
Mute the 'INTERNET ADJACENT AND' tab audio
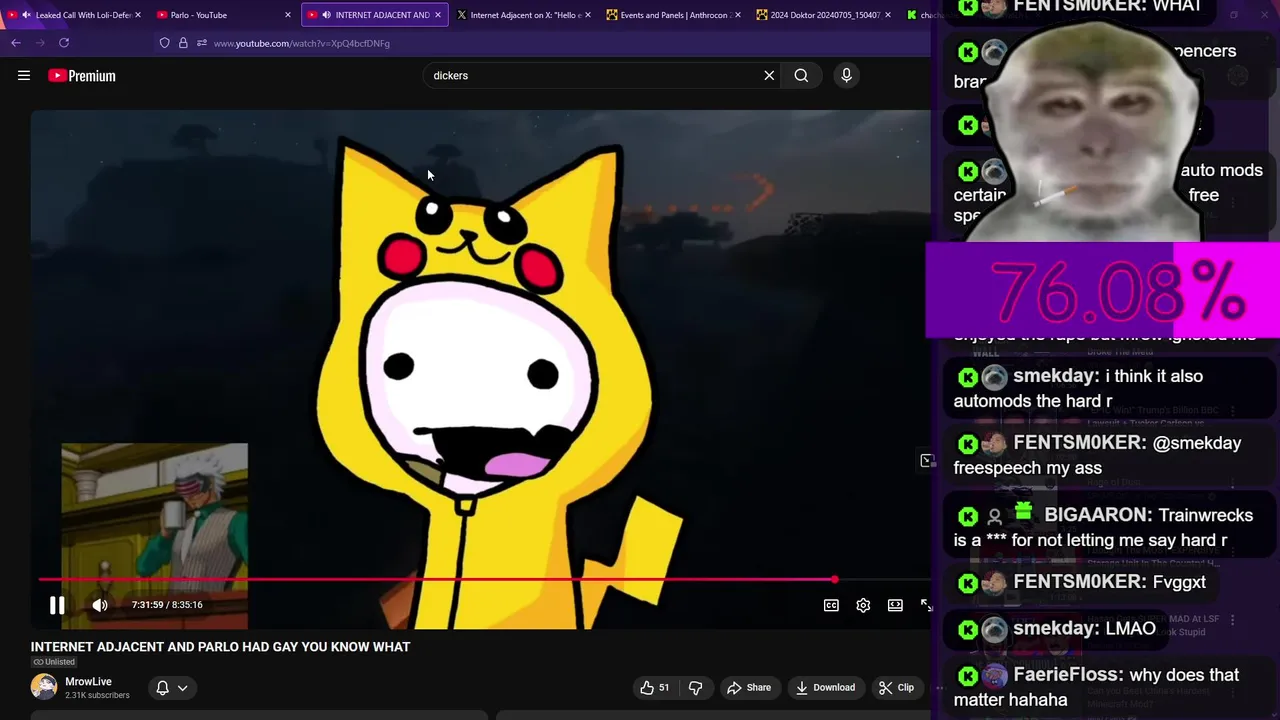(x=326, y=15)
